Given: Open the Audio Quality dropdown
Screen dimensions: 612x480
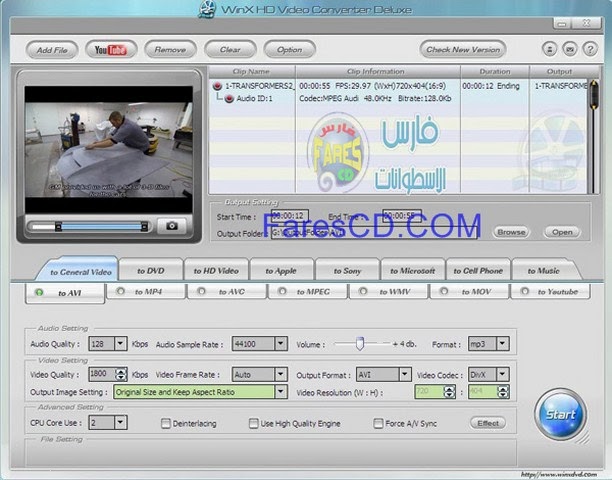Looking at the screenshot, I should [121, 344].
